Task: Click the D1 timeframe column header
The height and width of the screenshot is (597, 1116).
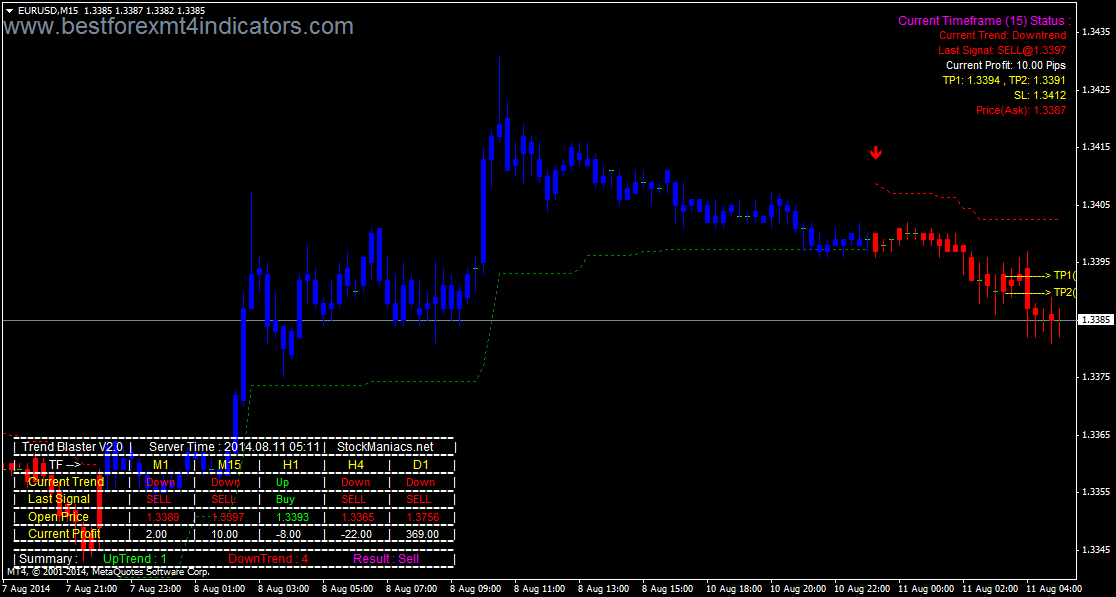Action: pos(421,465)
